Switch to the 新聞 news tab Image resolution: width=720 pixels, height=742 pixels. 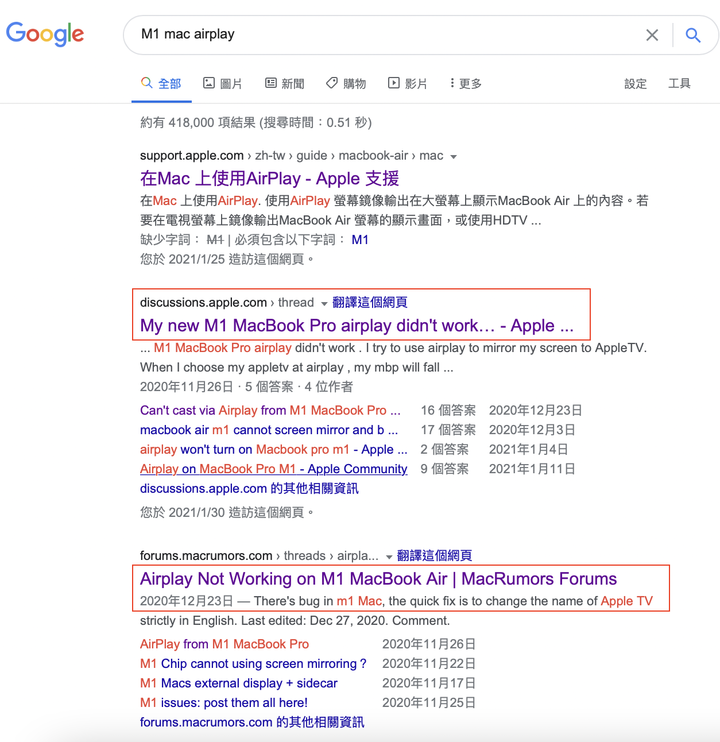coord(284,84)
